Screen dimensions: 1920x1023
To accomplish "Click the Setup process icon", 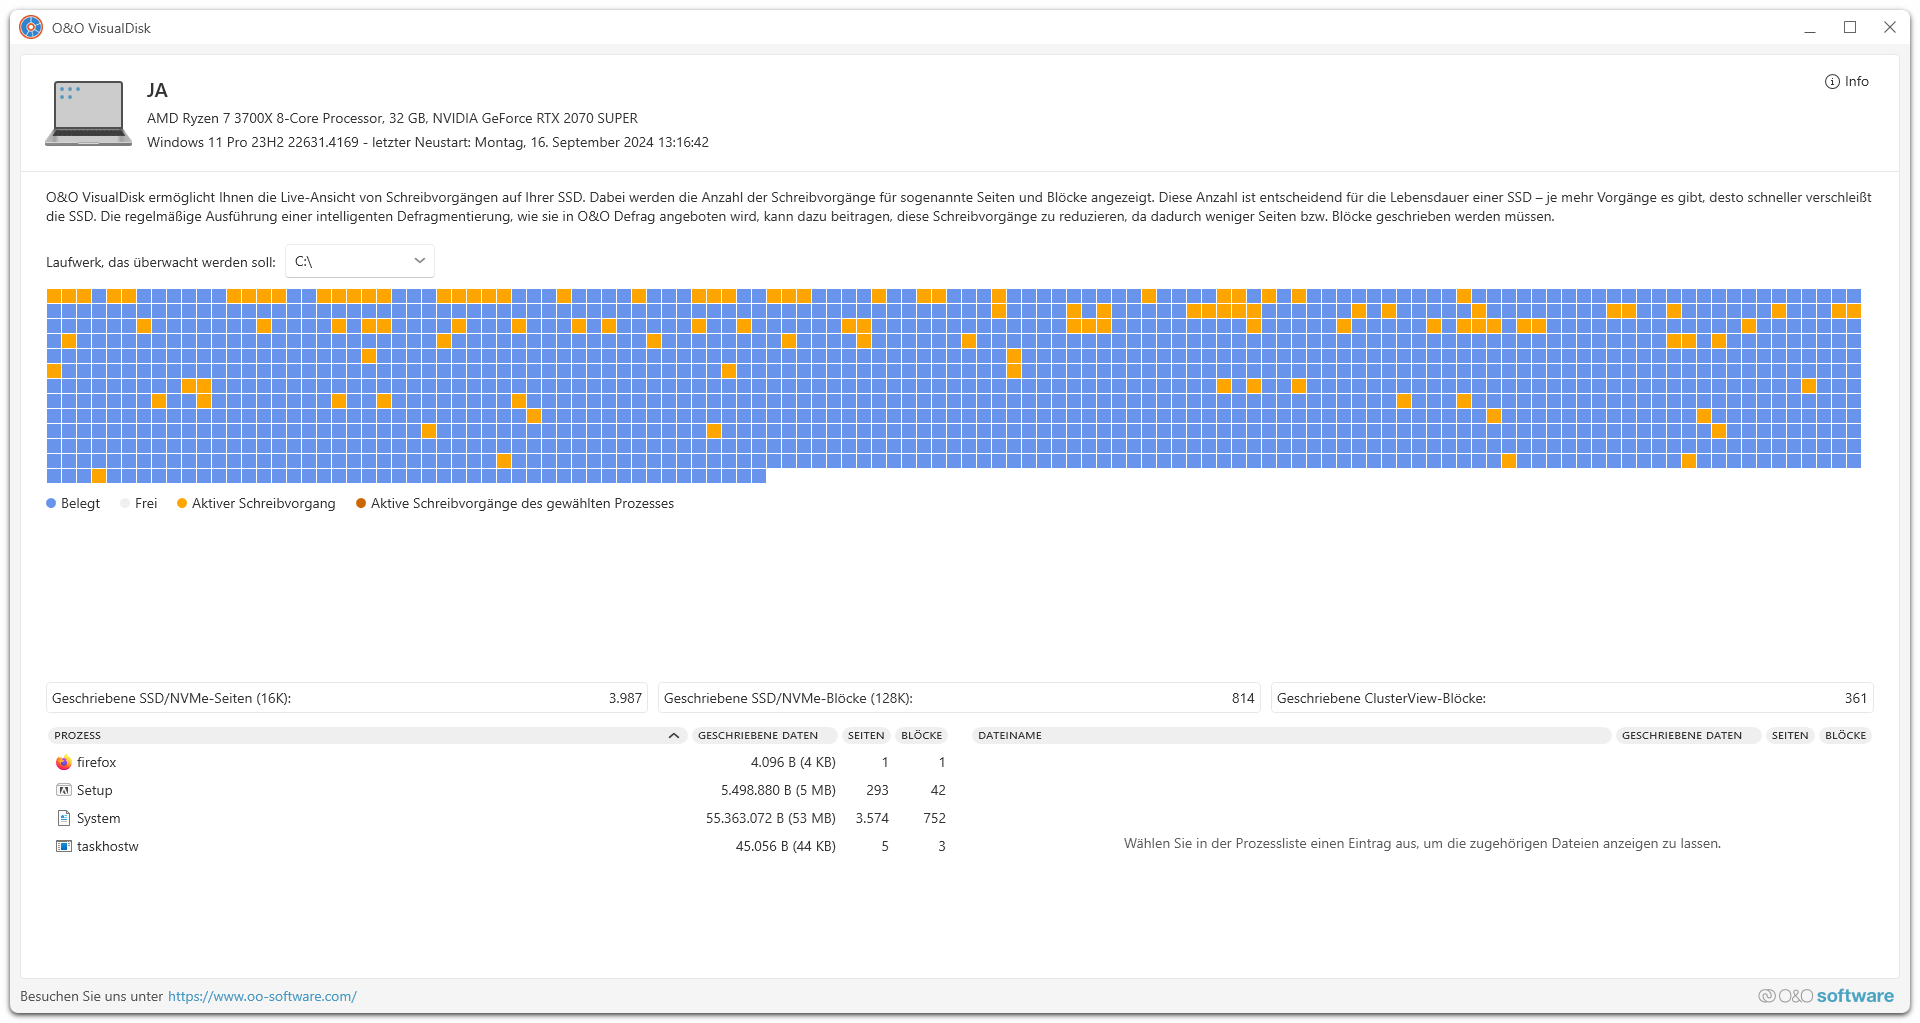I will pos(64,790).
